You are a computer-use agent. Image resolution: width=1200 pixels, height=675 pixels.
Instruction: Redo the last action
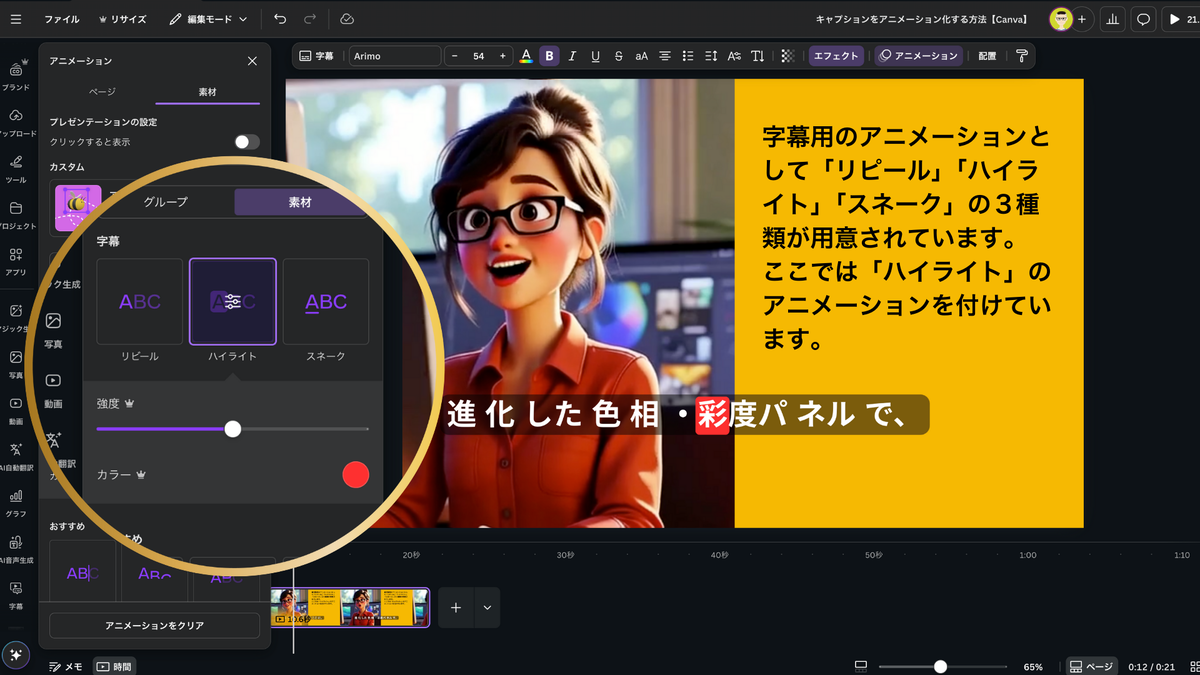click(310, 19)
